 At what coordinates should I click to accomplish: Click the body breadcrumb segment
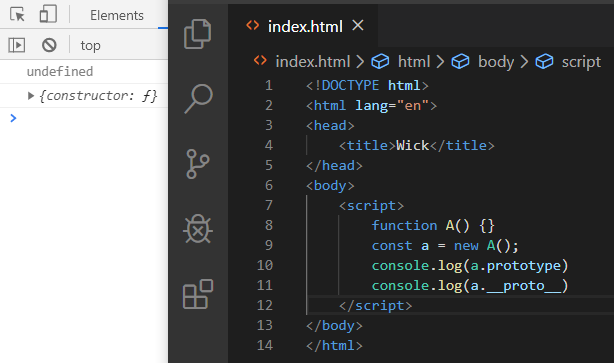[x=496, y=62]
